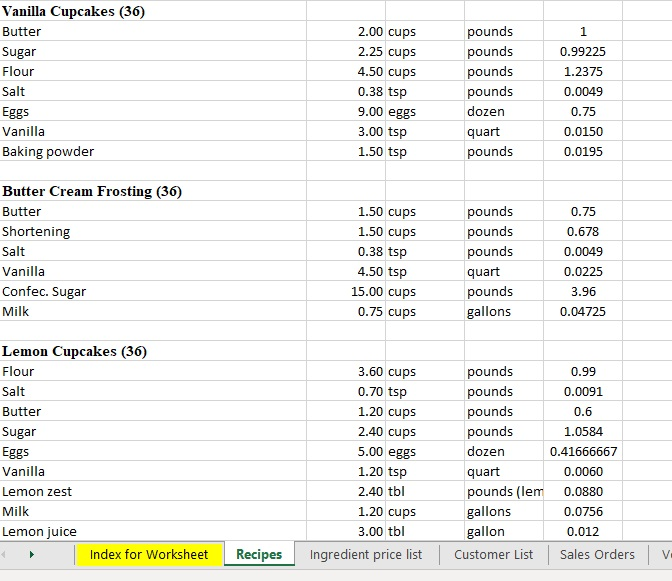Click the next sheet navigation arrow
The width and height of the screenshot is (672, 581).
tap(31, 554)
